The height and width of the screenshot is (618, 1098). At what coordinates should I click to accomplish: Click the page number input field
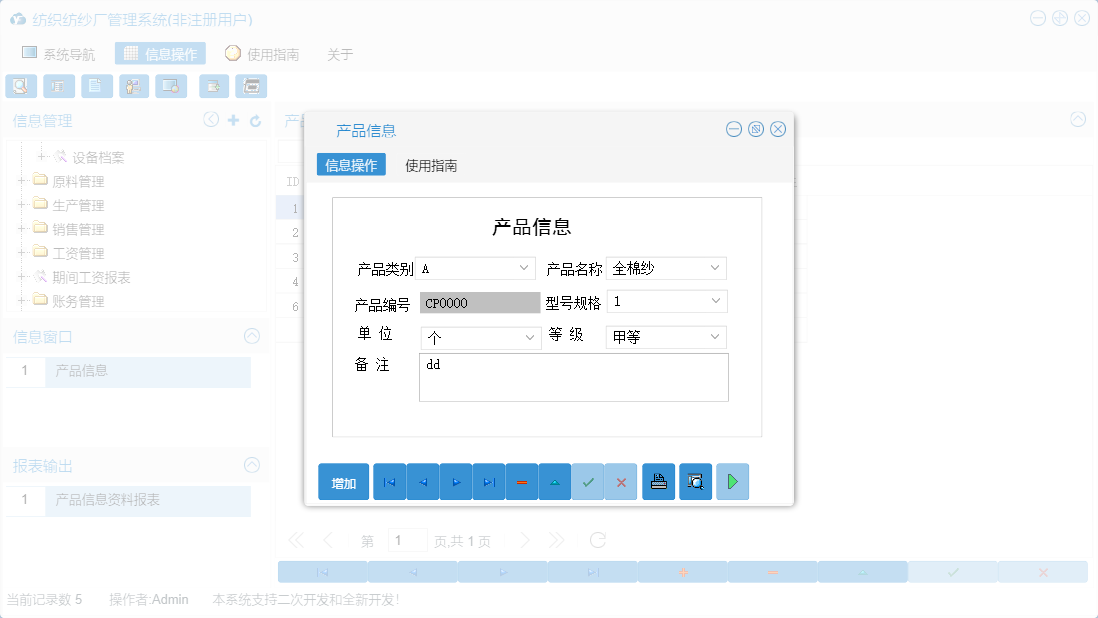408,539
